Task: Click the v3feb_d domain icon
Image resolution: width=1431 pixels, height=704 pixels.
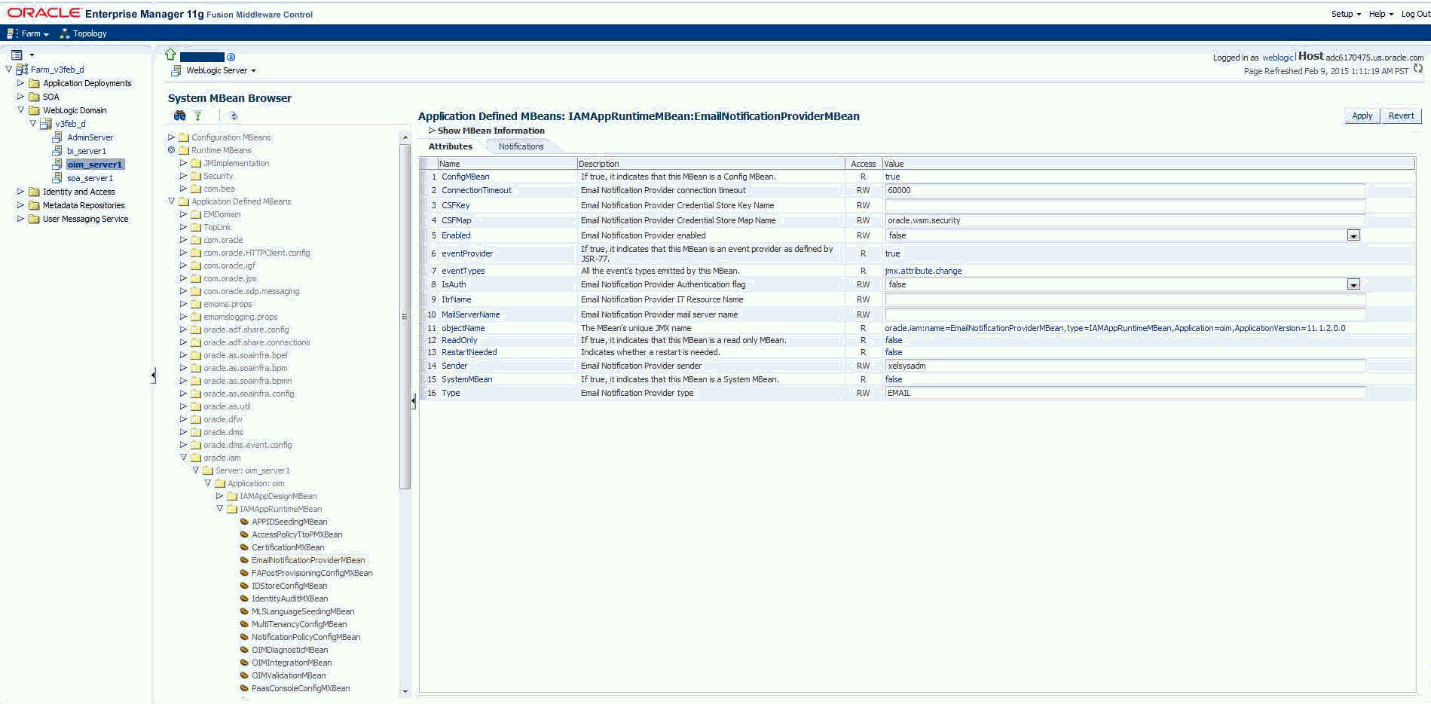Action: 45,124
